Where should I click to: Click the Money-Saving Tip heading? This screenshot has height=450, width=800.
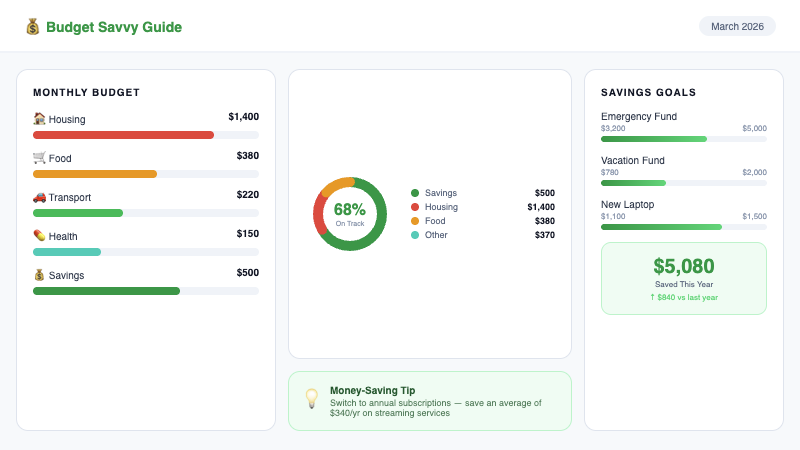372,390
